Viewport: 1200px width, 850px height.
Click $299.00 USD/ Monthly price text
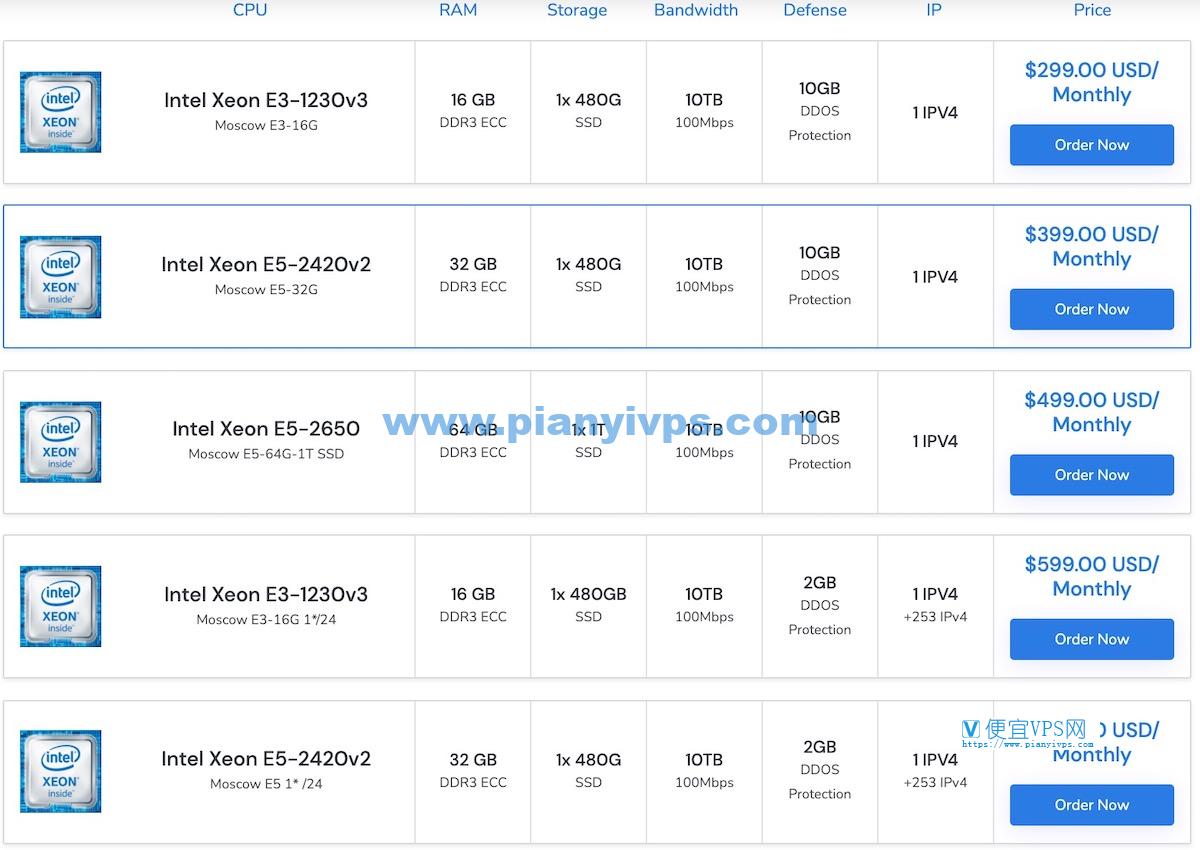1091,83
